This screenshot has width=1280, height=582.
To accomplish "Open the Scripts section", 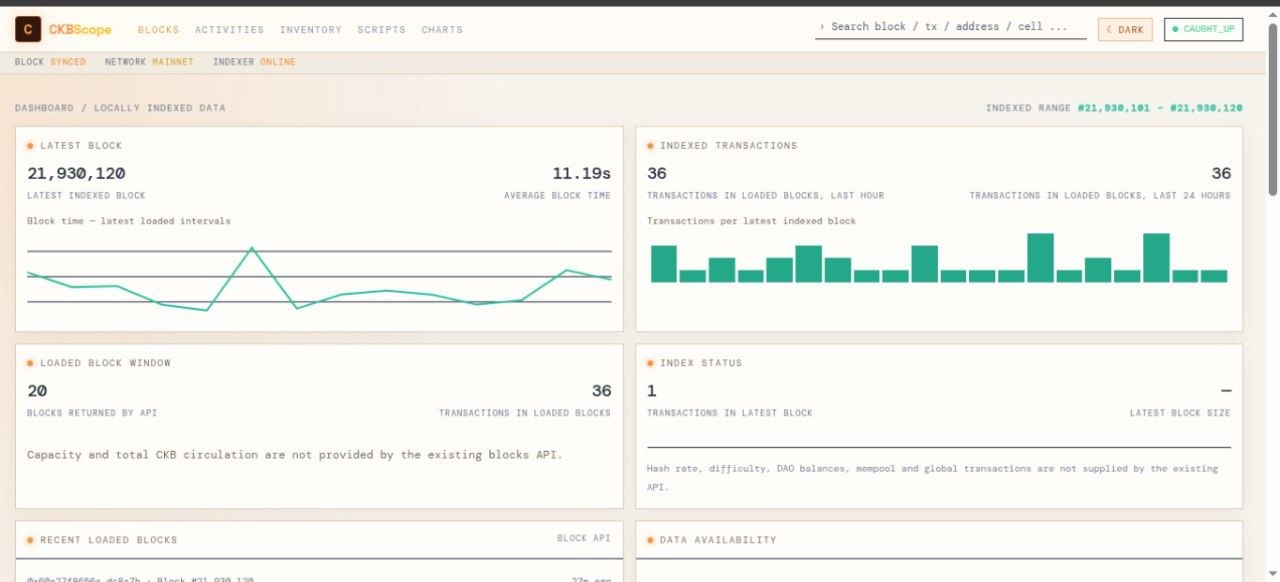I will pos(381,30).
